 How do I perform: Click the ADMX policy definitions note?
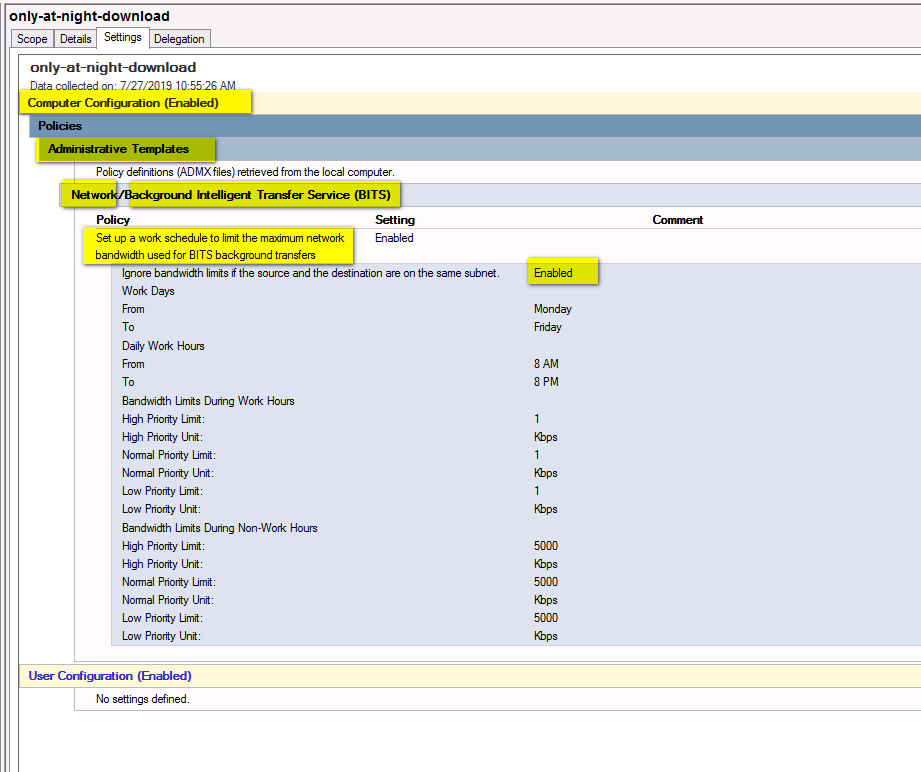point(245,172)
